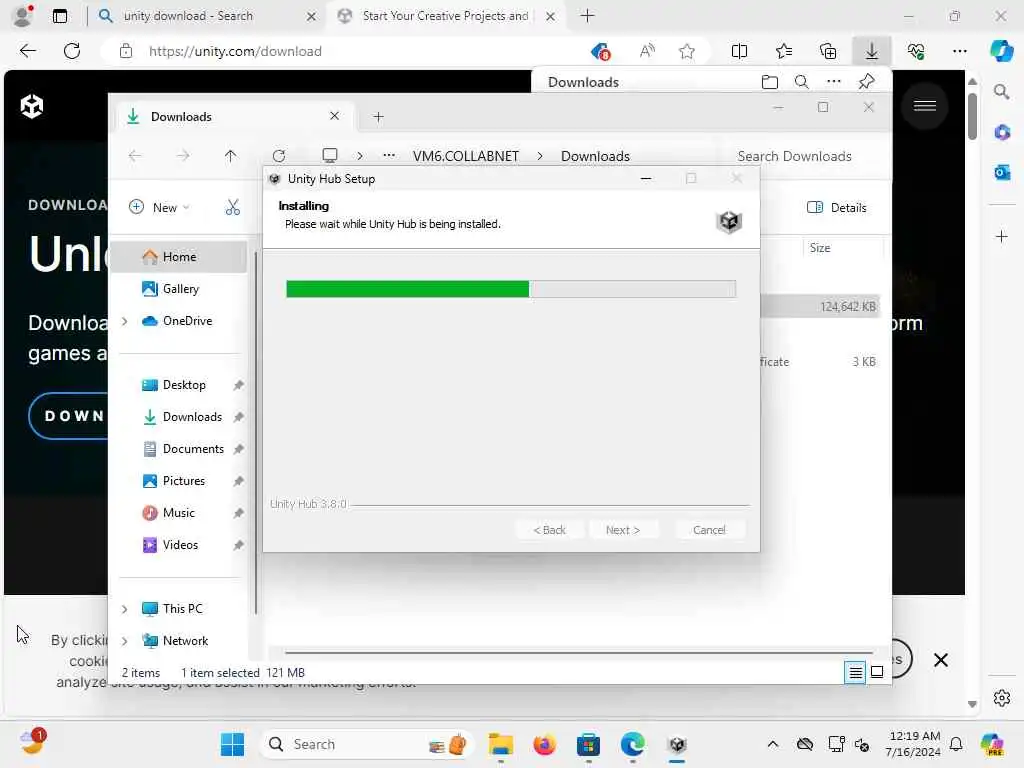This screenshot has width=1024, height=768.
Task: Reload the unity.com page in Edge
Action: 72,51
